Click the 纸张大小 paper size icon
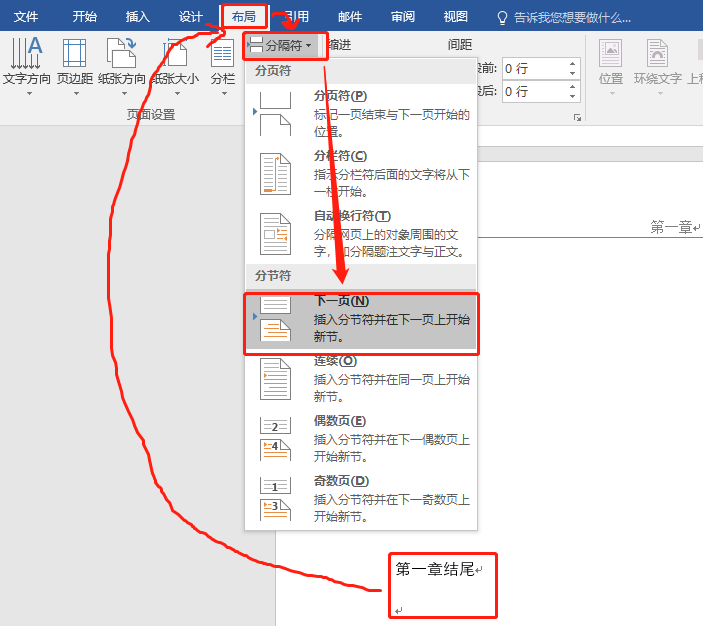 click(175, 53)
